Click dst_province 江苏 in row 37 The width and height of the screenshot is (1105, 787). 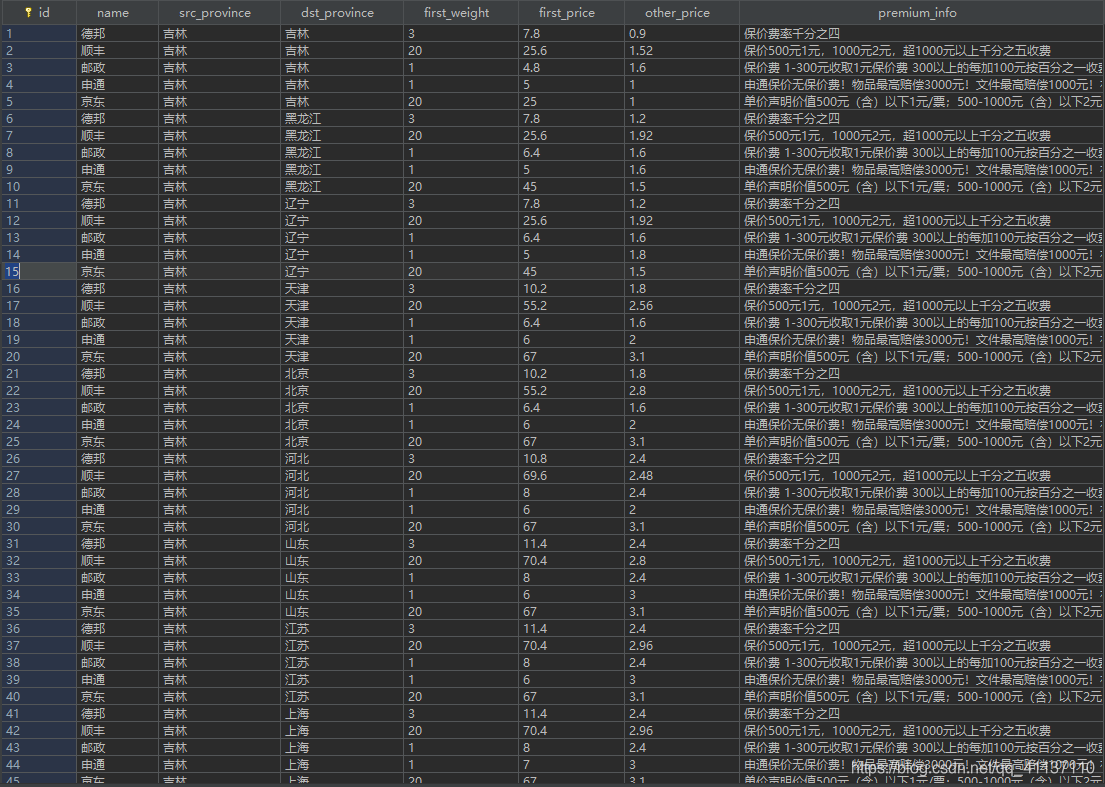342,645
